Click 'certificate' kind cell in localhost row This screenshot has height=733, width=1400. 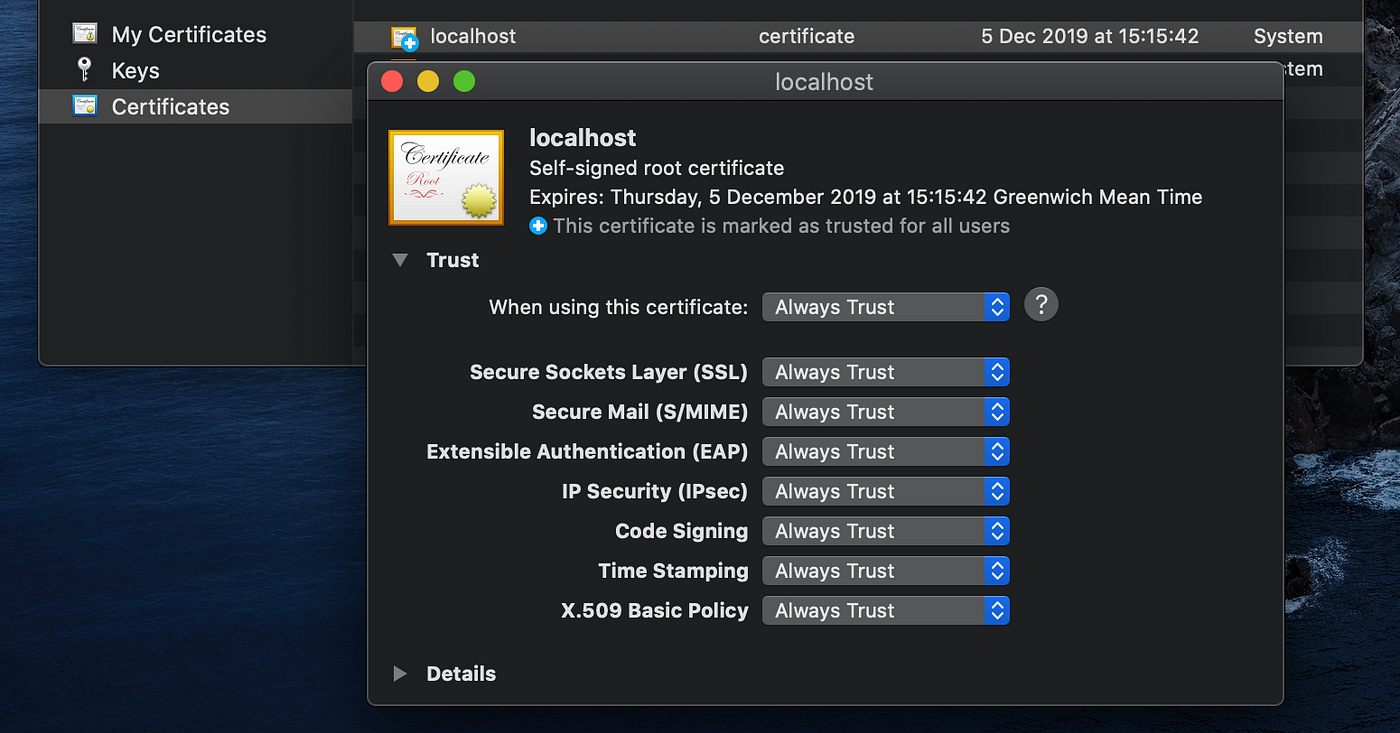(x=806, y=36)
